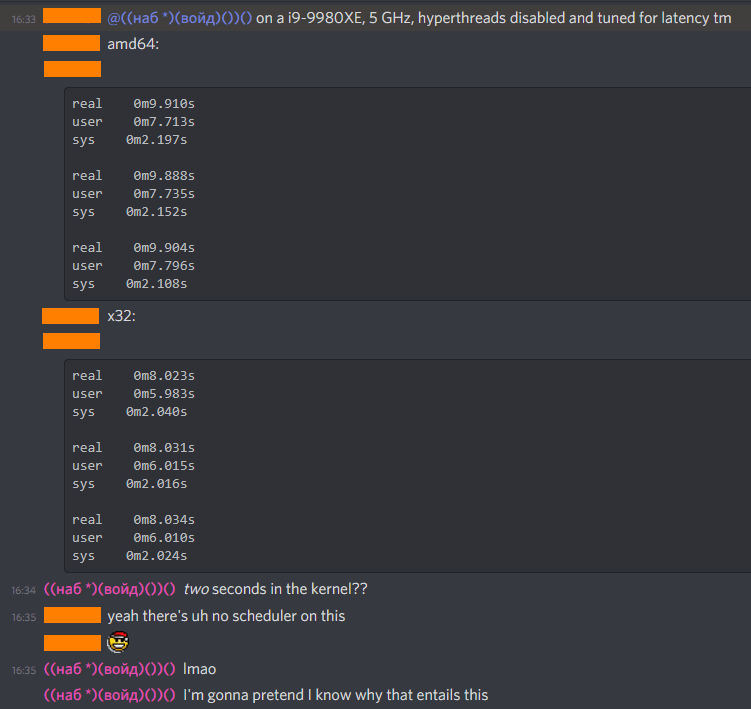Open the pink username before "lmao"

[110, 669]
